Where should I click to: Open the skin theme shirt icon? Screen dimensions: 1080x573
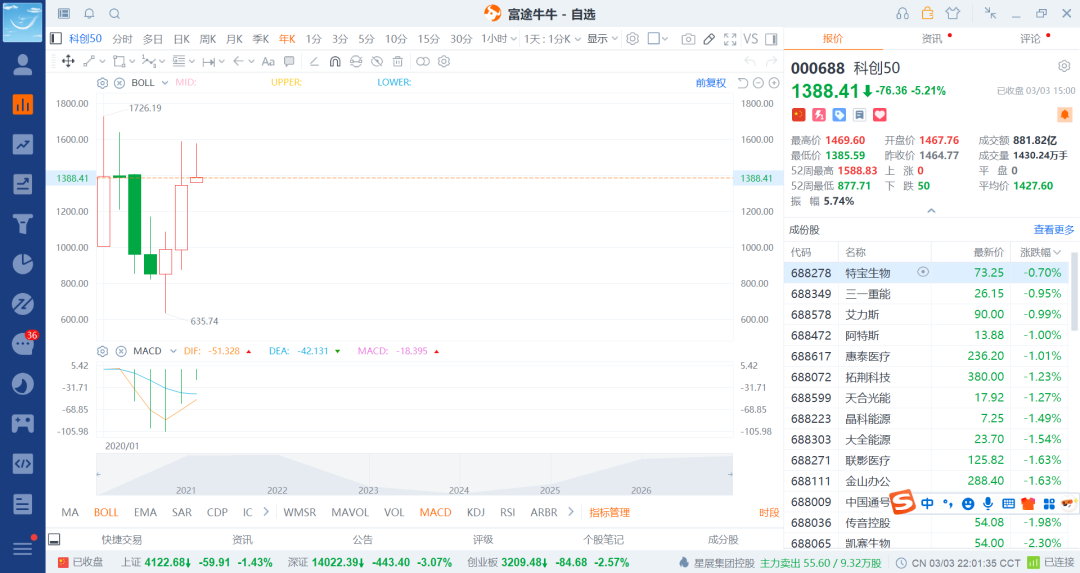click(x=953, y=13)
